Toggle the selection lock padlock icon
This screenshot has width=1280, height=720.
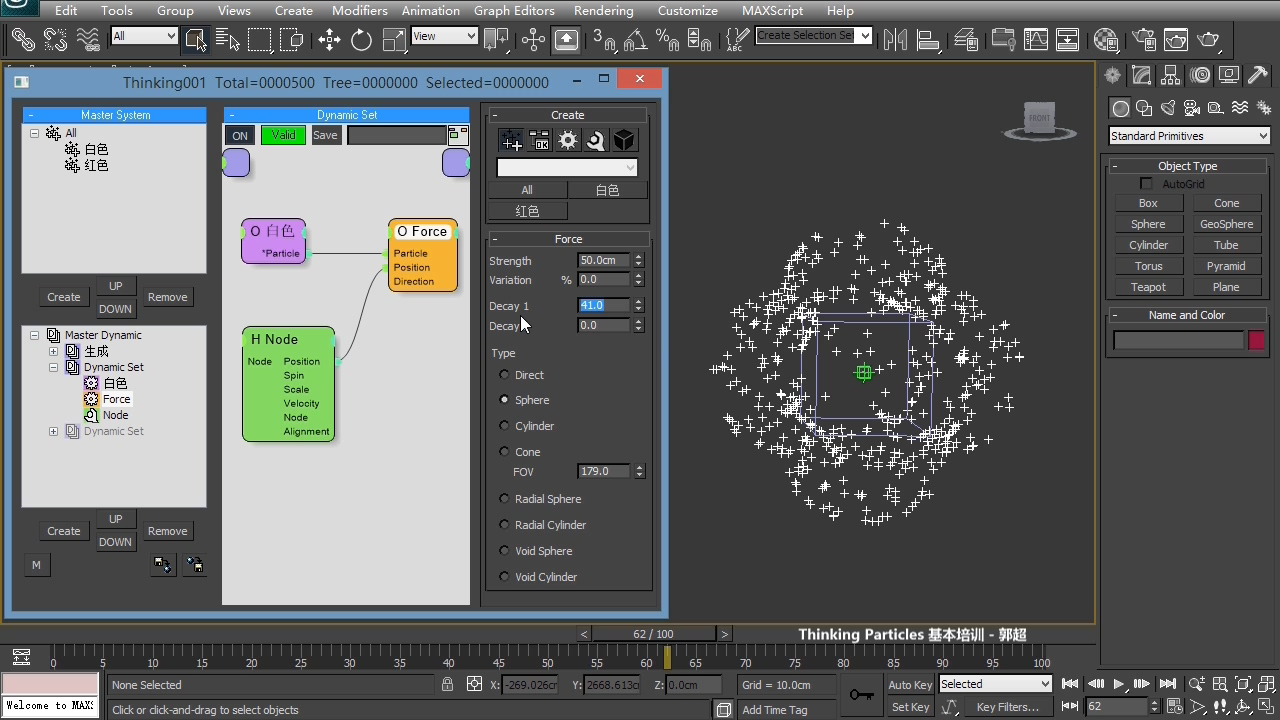448,685
